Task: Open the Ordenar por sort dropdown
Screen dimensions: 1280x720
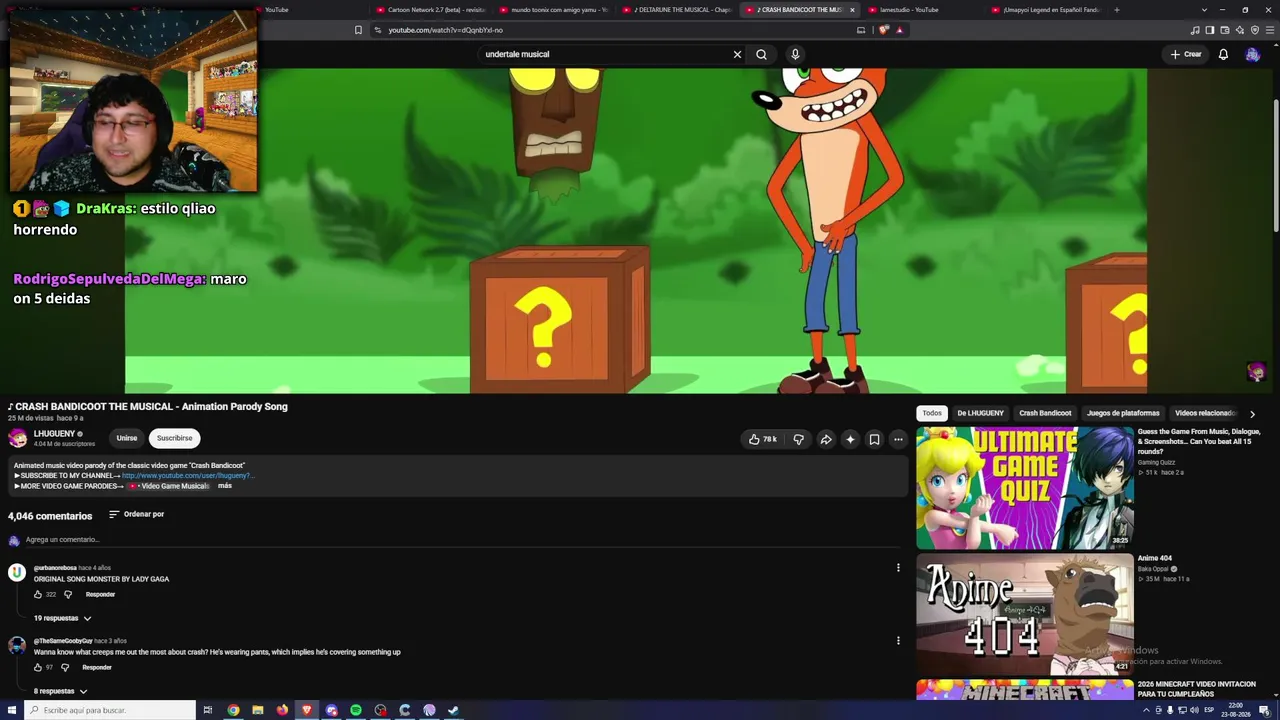Action: pyautogui.click(x=136, y=514)
